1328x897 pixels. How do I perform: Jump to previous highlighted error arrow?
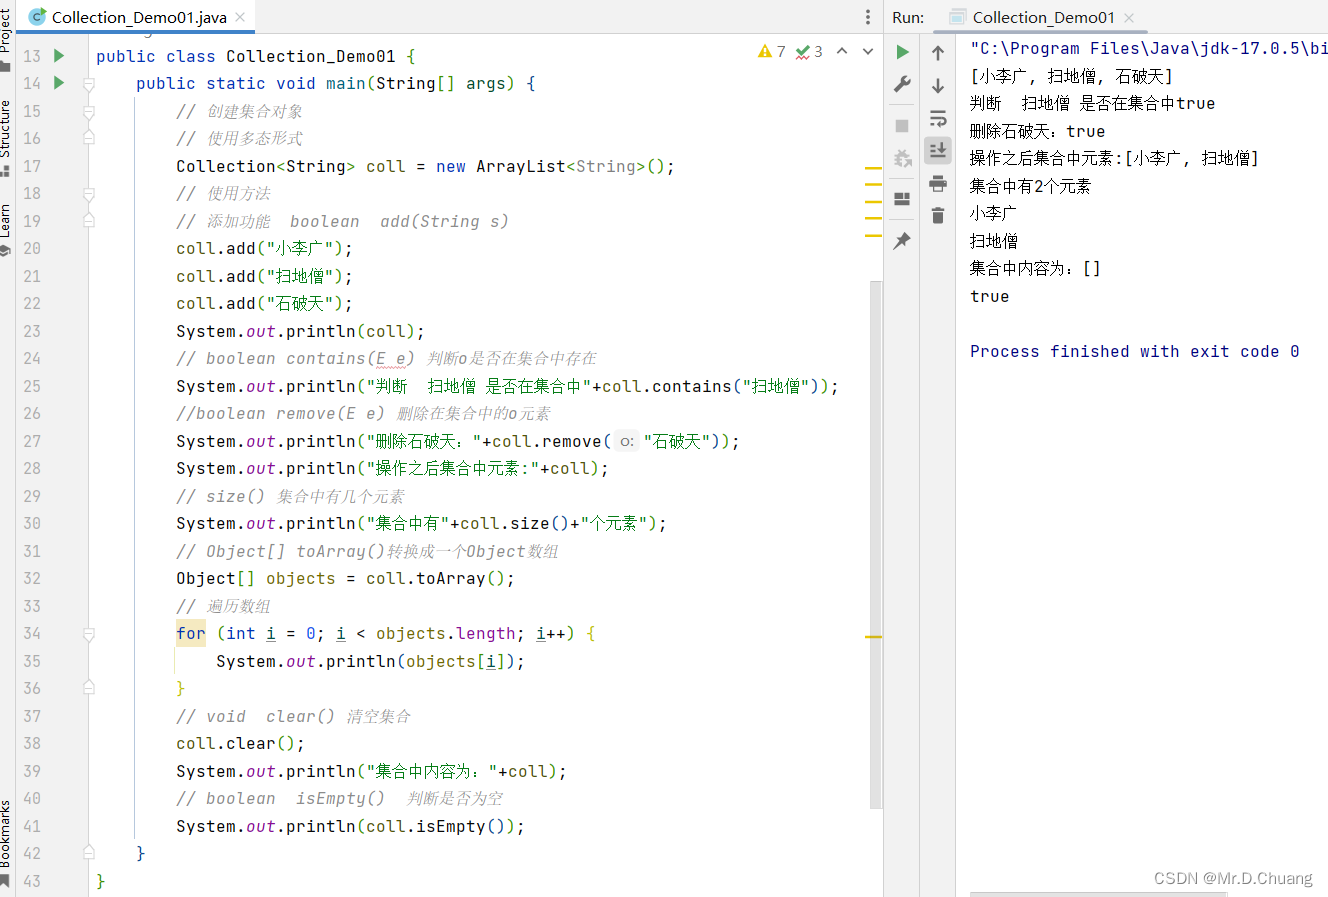(842, 52)
